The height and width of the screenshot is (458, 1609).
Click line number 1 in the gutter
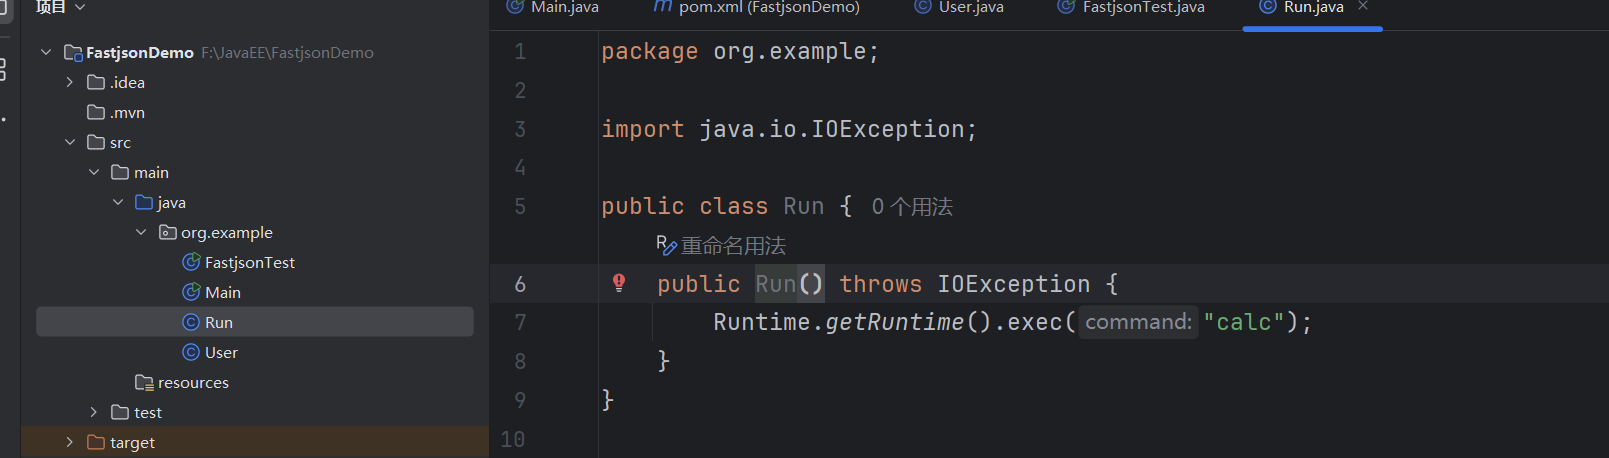[520, 52]
